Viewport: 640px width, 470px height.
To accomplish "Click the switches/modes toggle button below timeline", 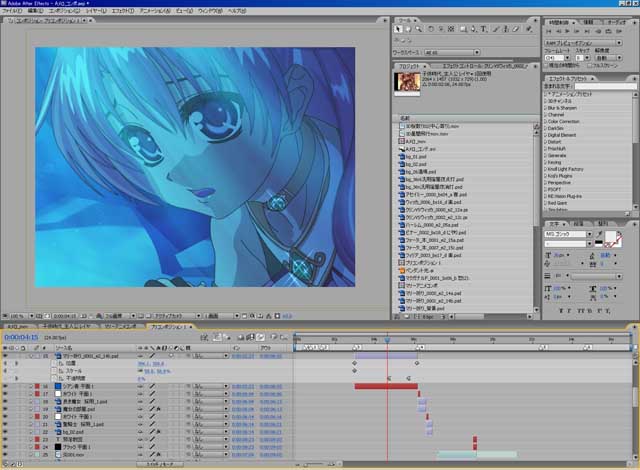I will coord(160,464).
